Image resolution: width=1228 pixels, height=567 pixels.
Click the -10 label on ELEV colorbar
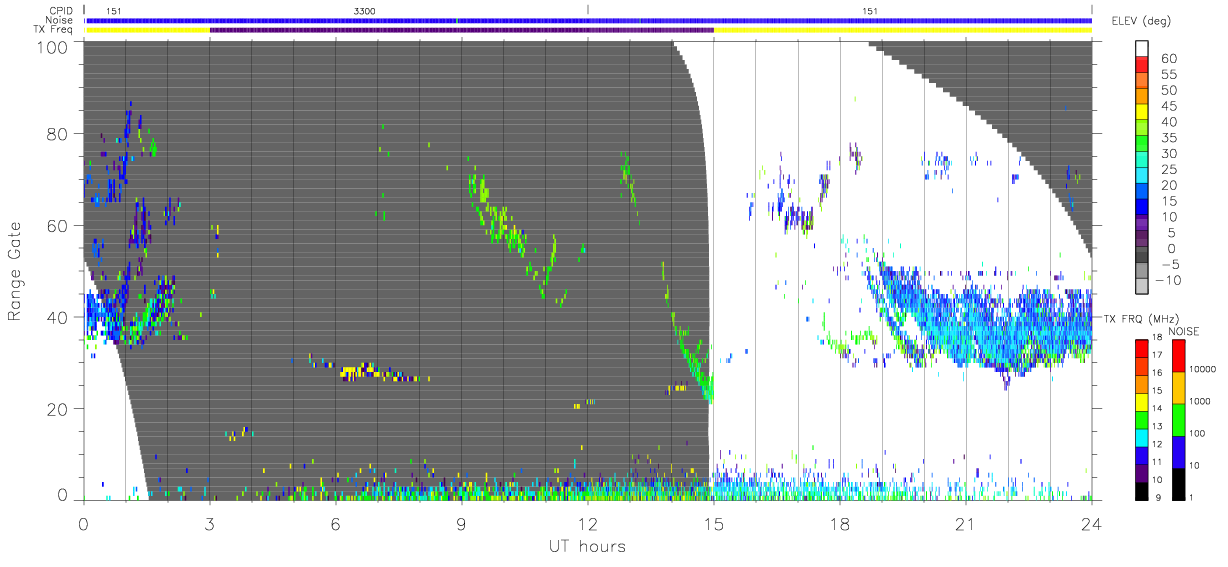1166,280
